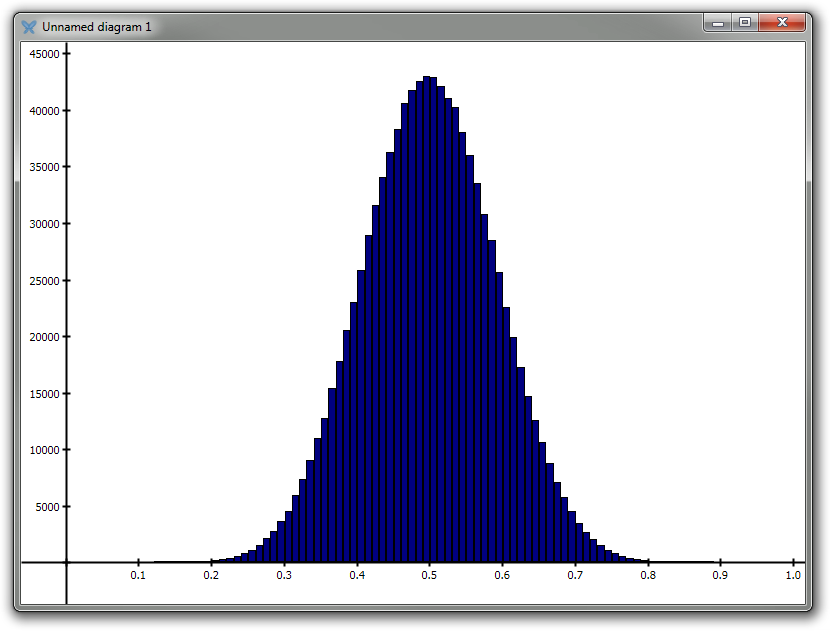Select the 5000 label on vertical axis
Screen dimensions: 830x631
click(x=44, y=506)
